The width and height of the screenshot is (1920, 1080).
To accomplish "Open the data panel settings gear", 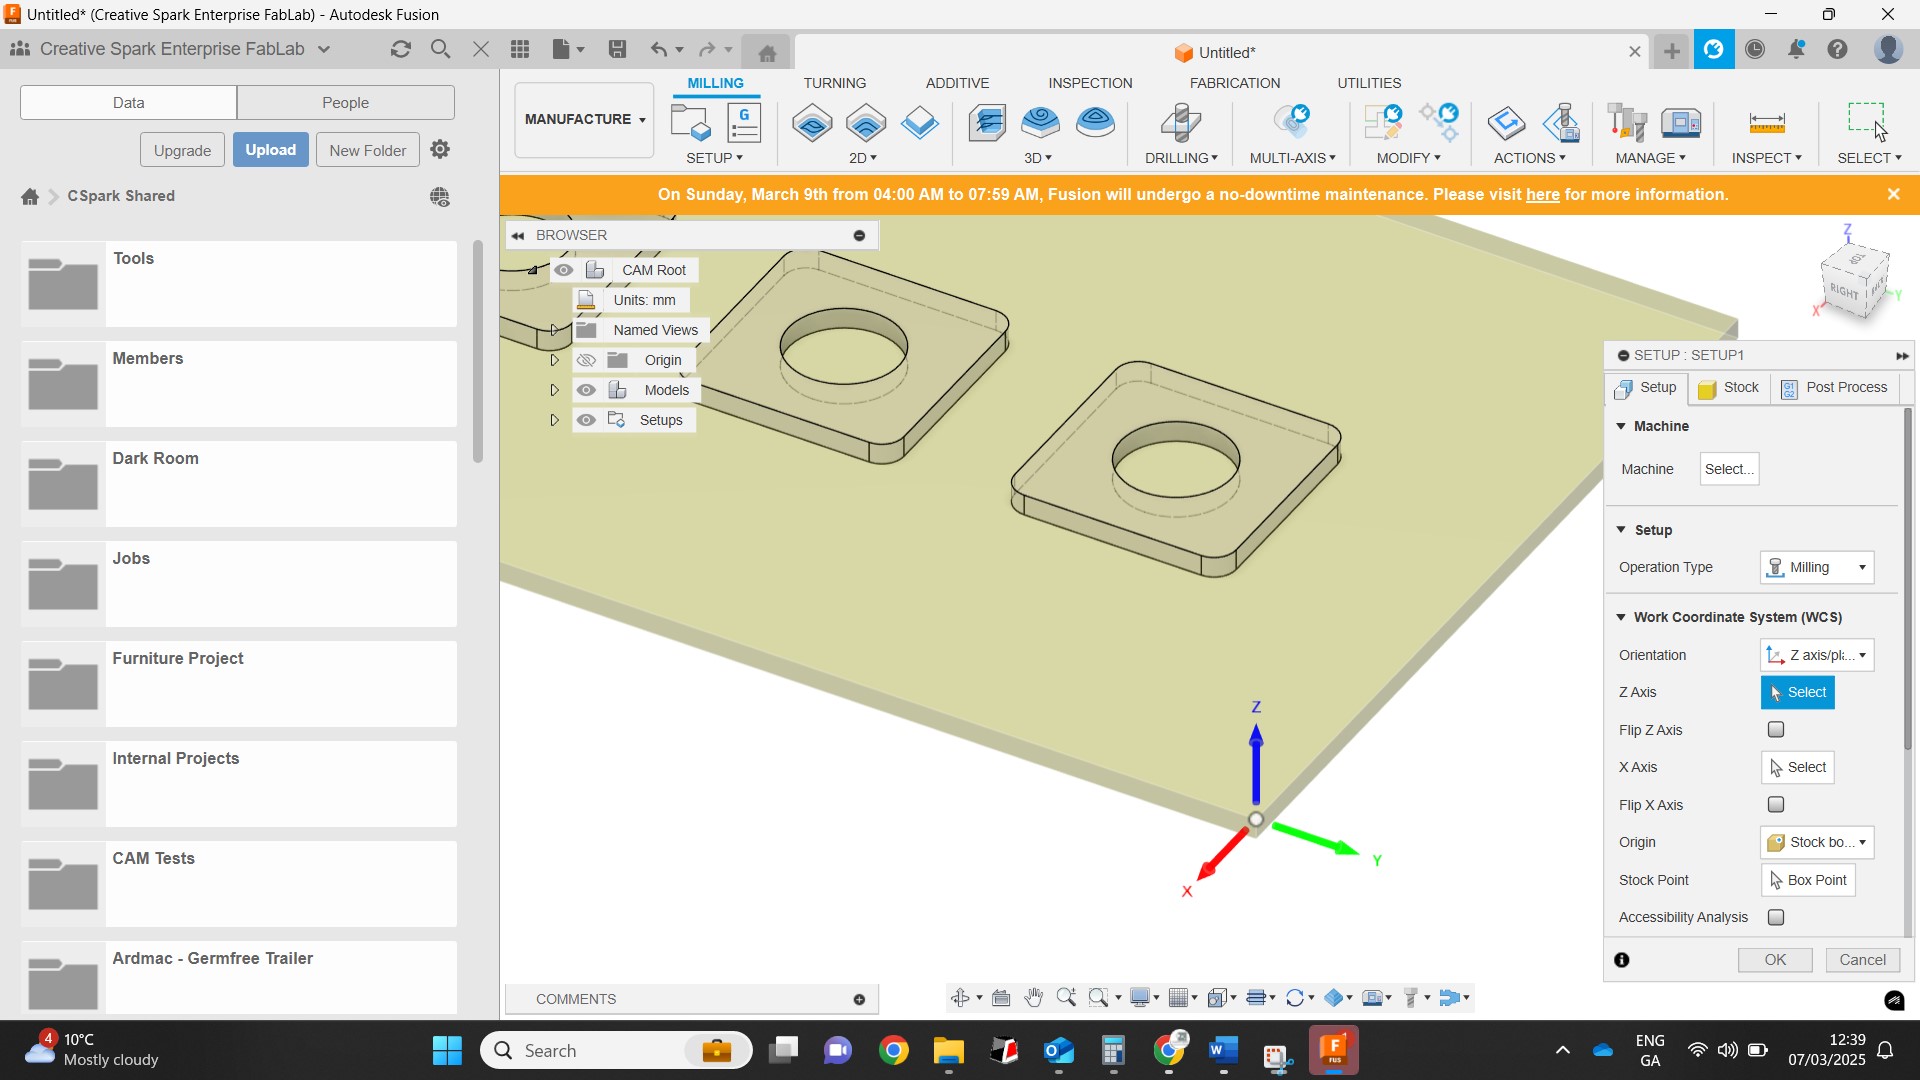I will tap(440, 149).
